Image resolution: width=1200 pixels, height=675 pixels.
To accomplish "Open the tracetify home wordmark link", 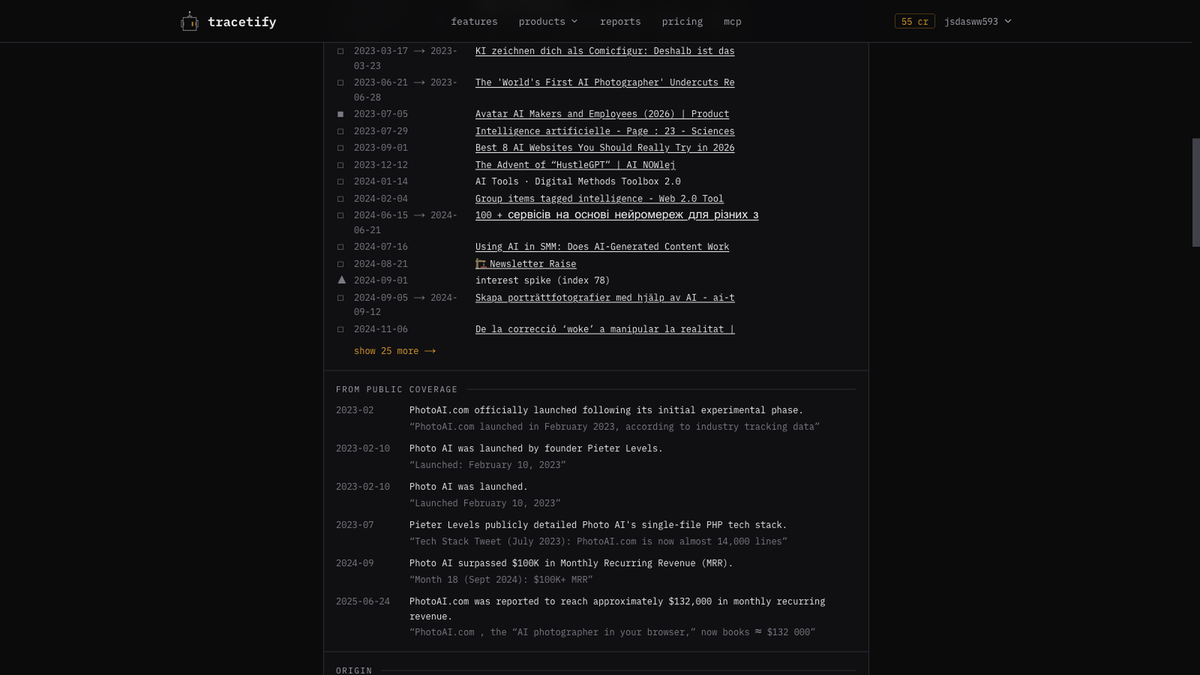I will [x=242, y=21].
